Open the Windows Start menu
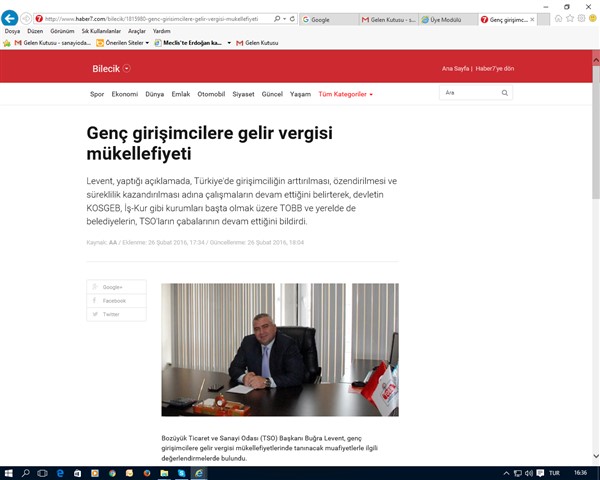Image resolution: width=600 pixels, height=480 pixels. click(8, 473)
